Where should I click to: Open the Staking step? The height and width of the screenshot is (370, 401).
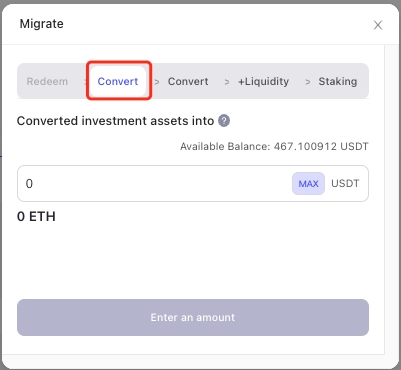coord(338,81)
